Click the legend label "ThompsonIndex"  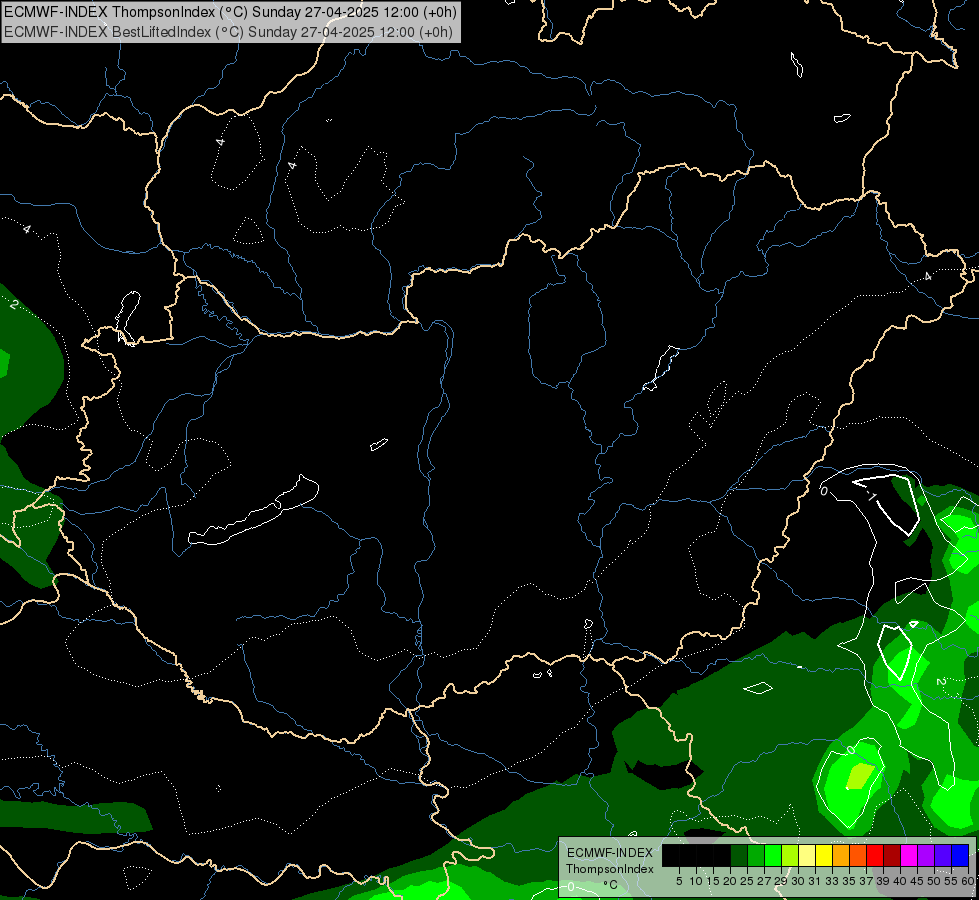coord(610,869)
